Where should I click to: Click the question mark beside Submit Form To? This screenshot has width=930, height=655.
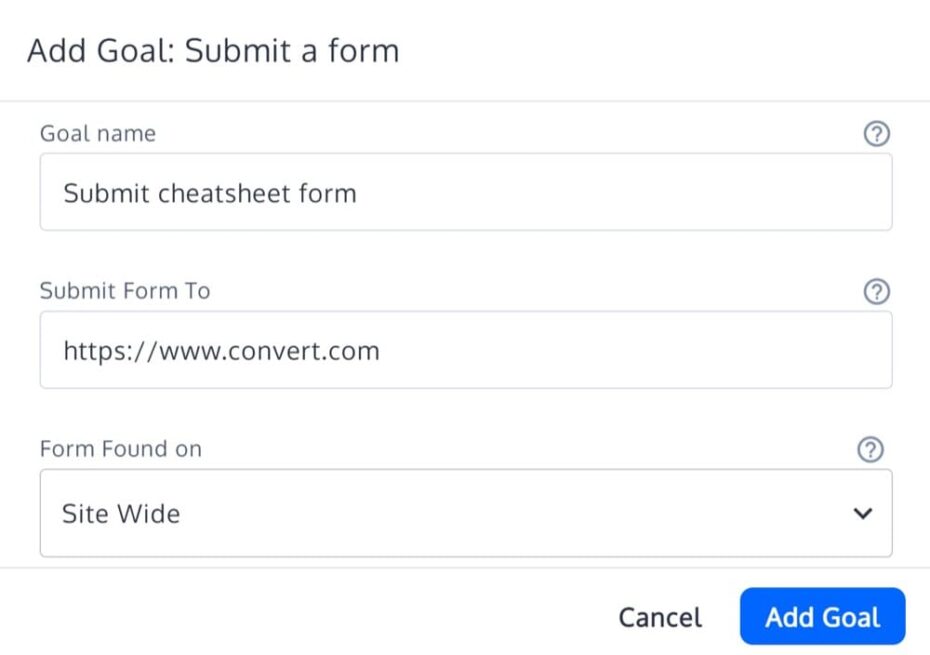click(x=876, y=291)
